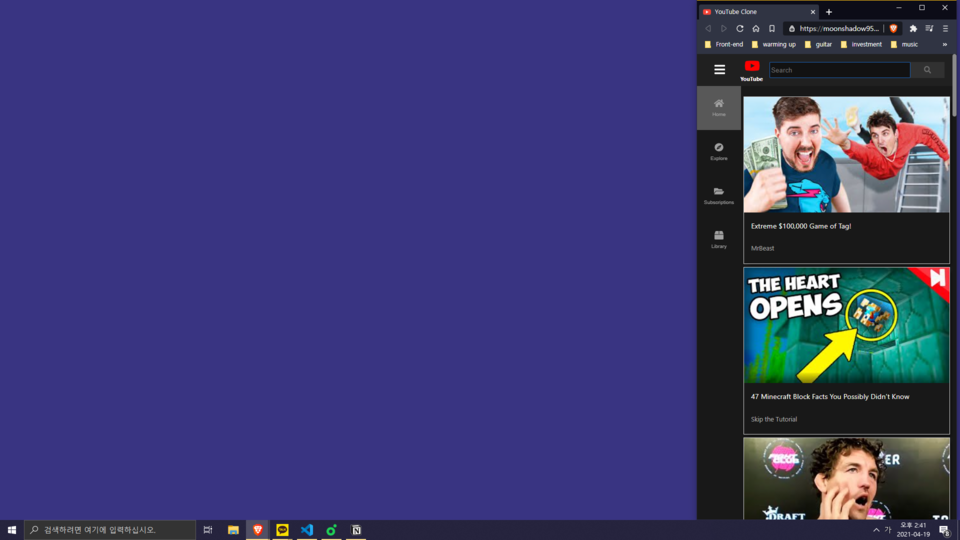Close the YouTube Clone tab

pos(812,12)
